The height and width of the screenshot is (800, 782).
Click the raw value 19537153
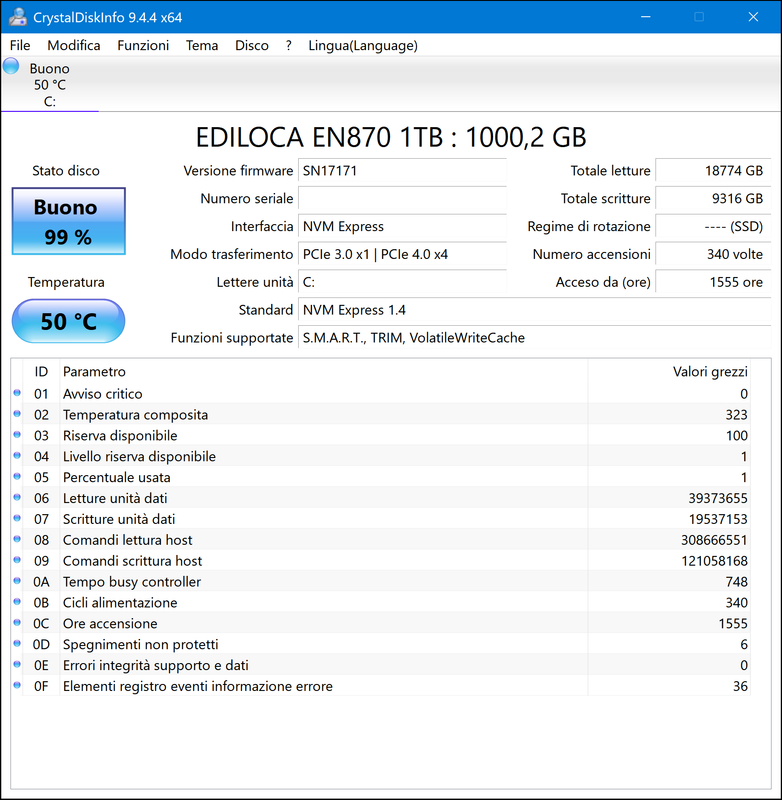point(718,519)
